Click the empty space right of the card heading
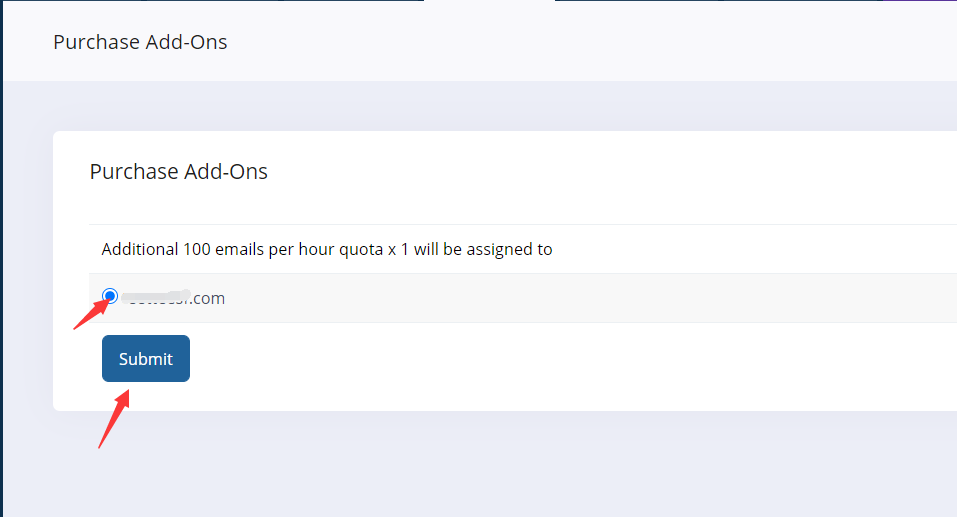Image resolution: width=957 pixels, height=517 pixels. pyautogui.click(x=600, y=171)
